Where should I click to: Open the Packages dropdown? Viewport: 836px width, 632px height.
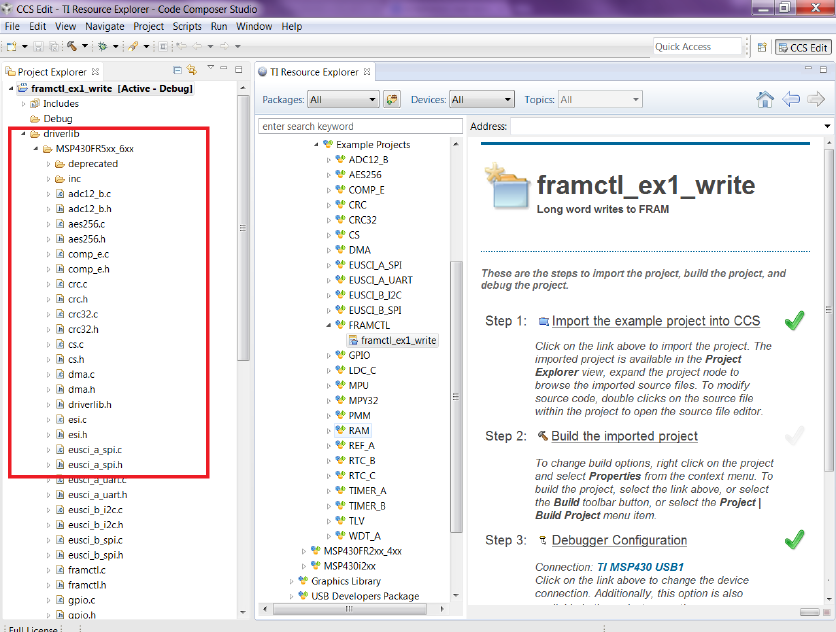pos(342,100)
